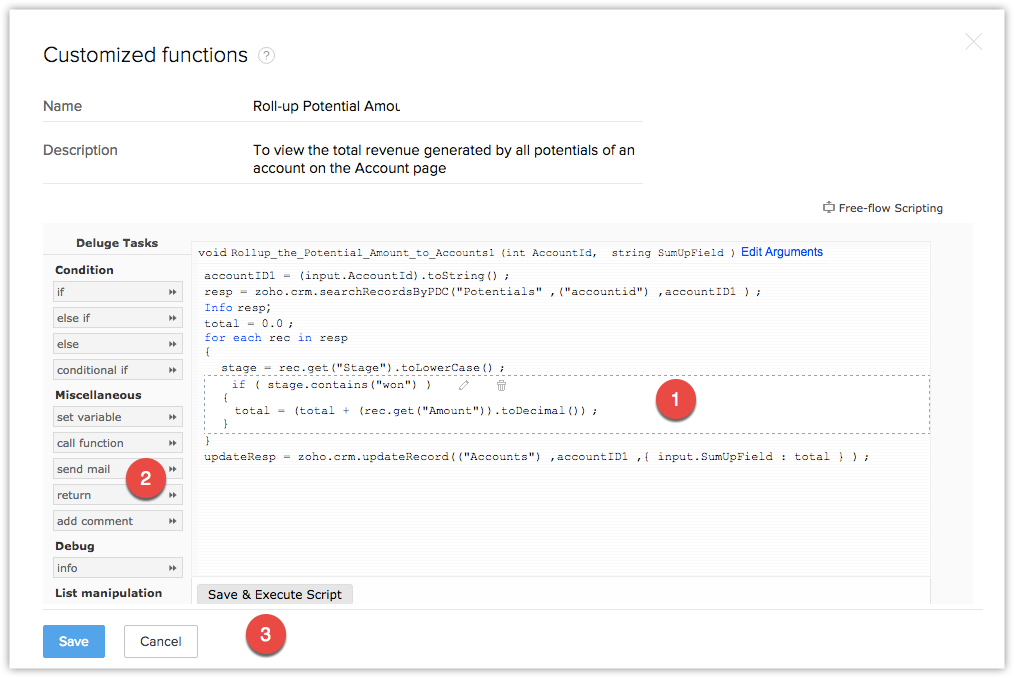The height and width of the screenshot is (678, 1014).
Task: Insert the 'else if' condition task
Action: click(x=118, y=318)
